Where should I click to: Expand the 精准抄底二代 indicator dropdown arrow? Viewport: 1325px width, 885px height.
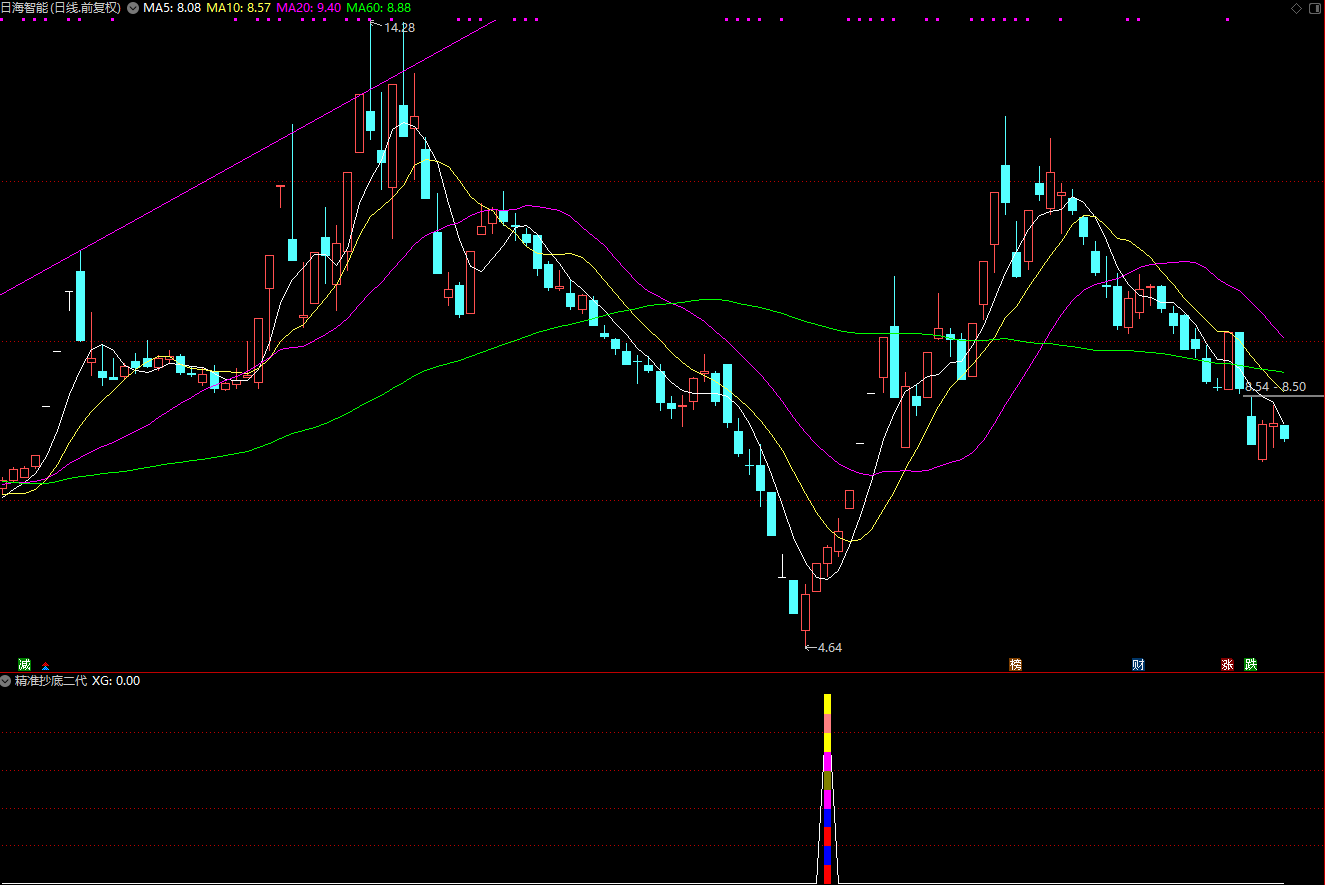[6, 681]
